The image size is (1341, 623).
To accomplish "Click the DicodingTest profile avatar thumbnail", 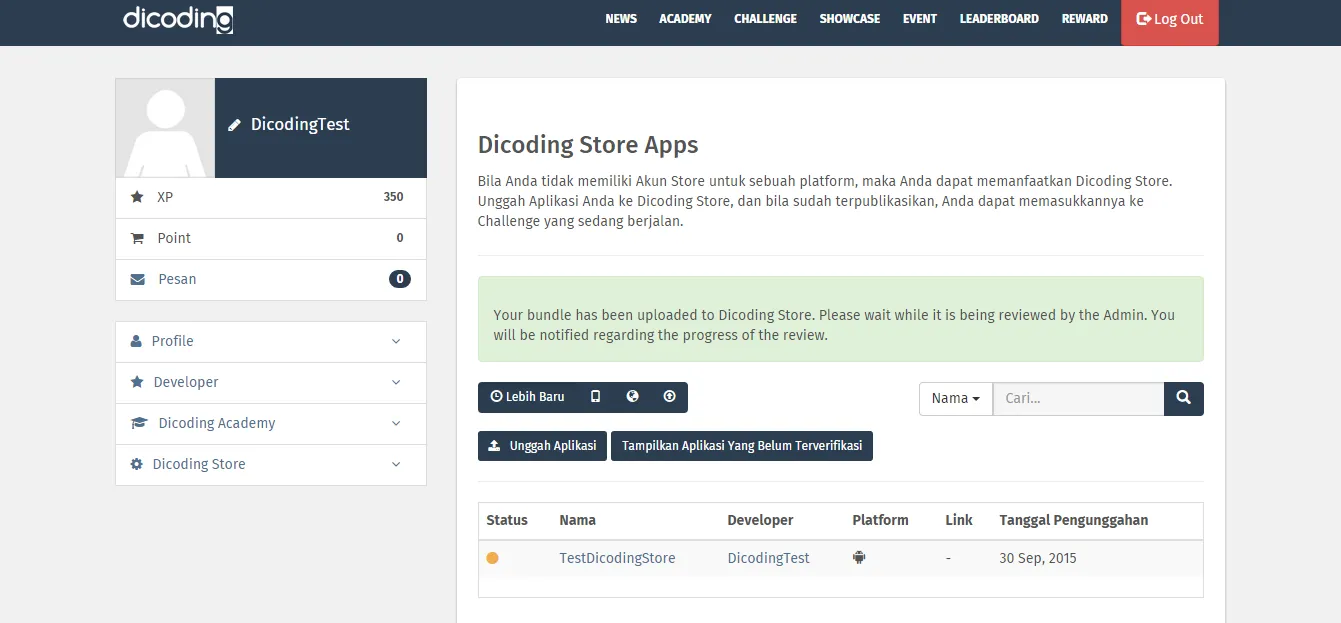I will [165, 127].
